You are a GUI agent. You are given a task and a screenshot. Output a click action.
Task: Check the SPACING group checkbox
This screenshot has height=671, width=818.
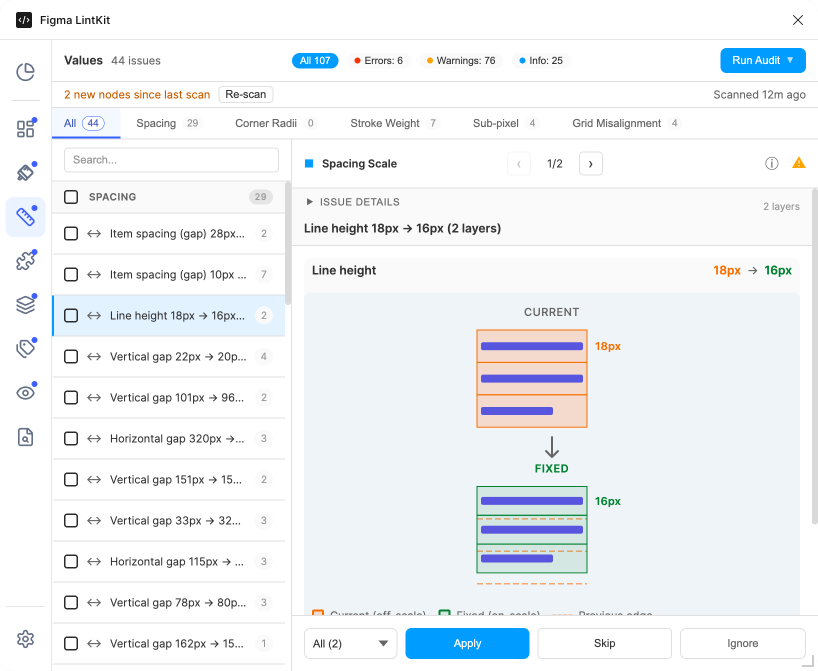[71, 197]
